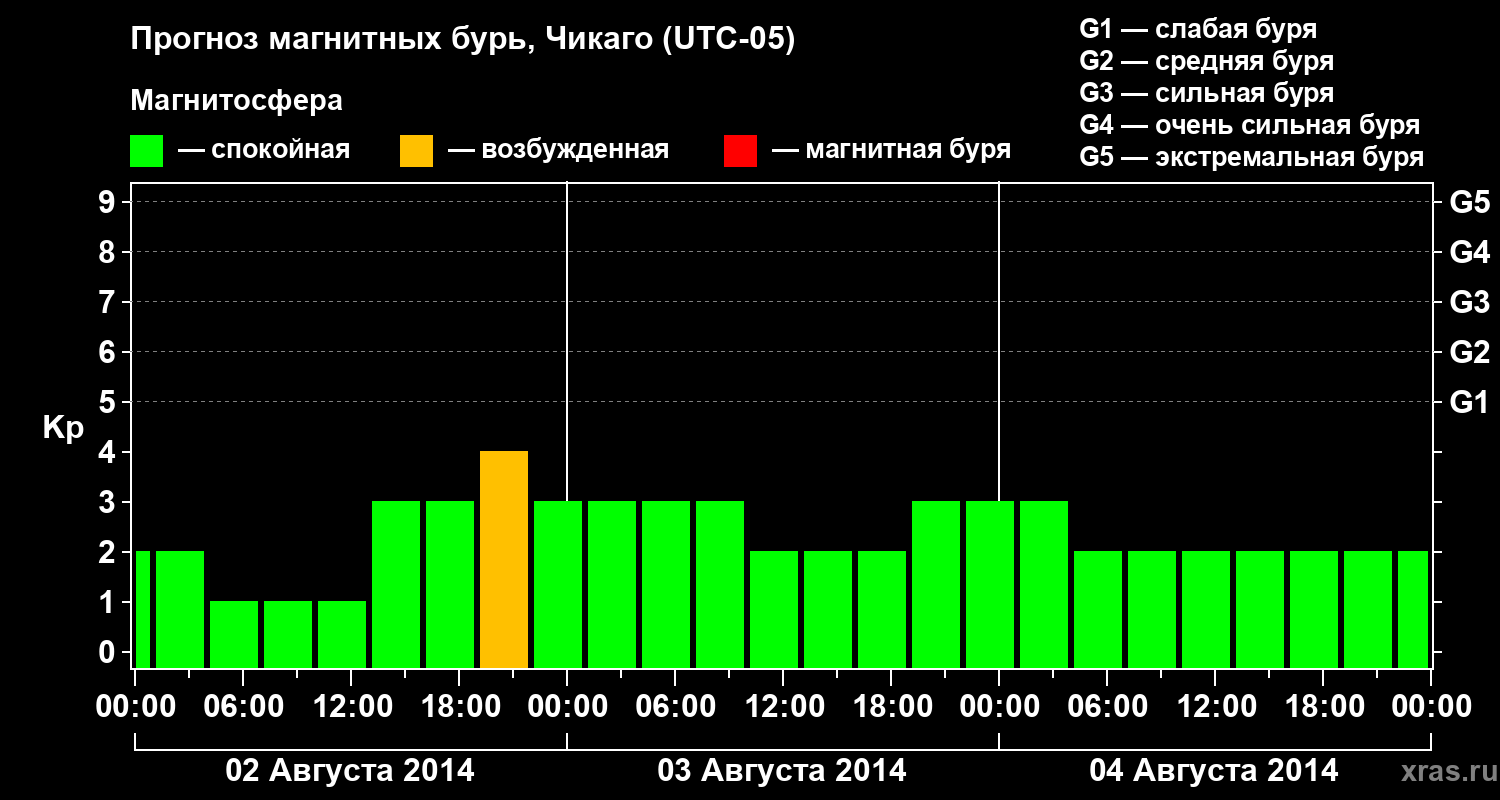
Task: Click the right-axis 'G3' storm level label
Action: [x=1470, y=302]
